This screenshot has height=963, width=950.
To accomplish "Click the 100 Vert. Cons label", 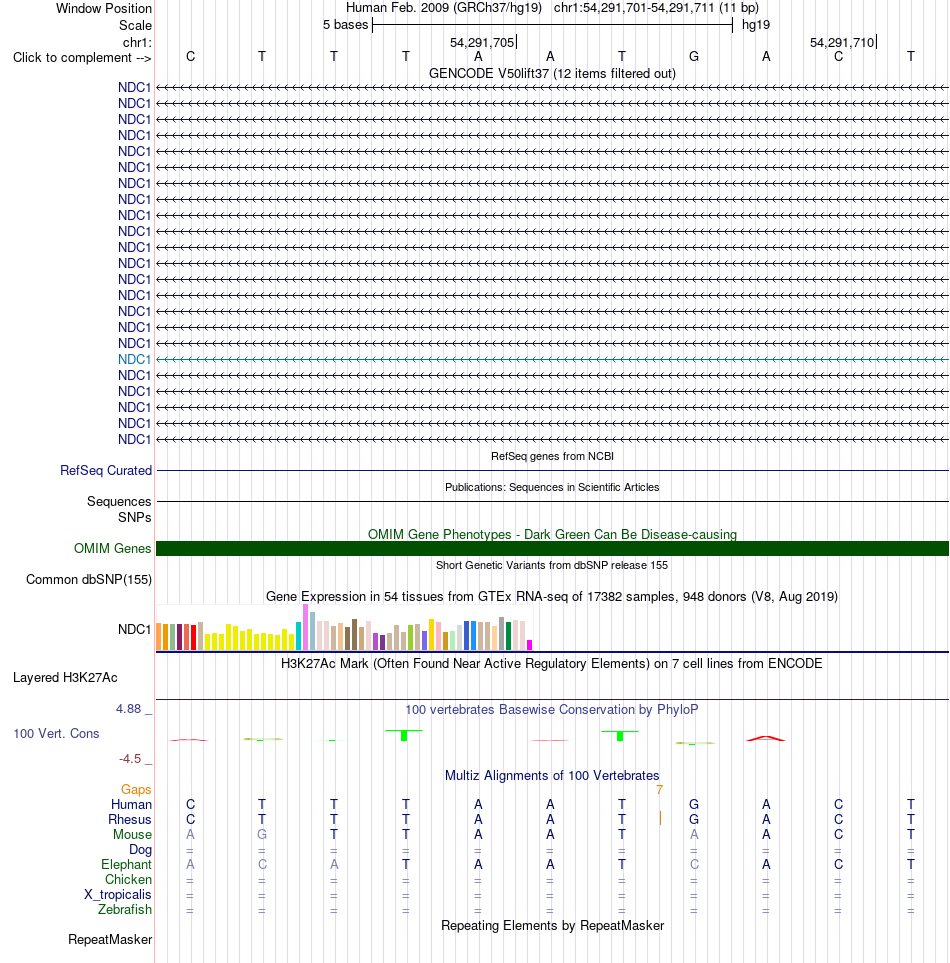I will click(56, 733).
